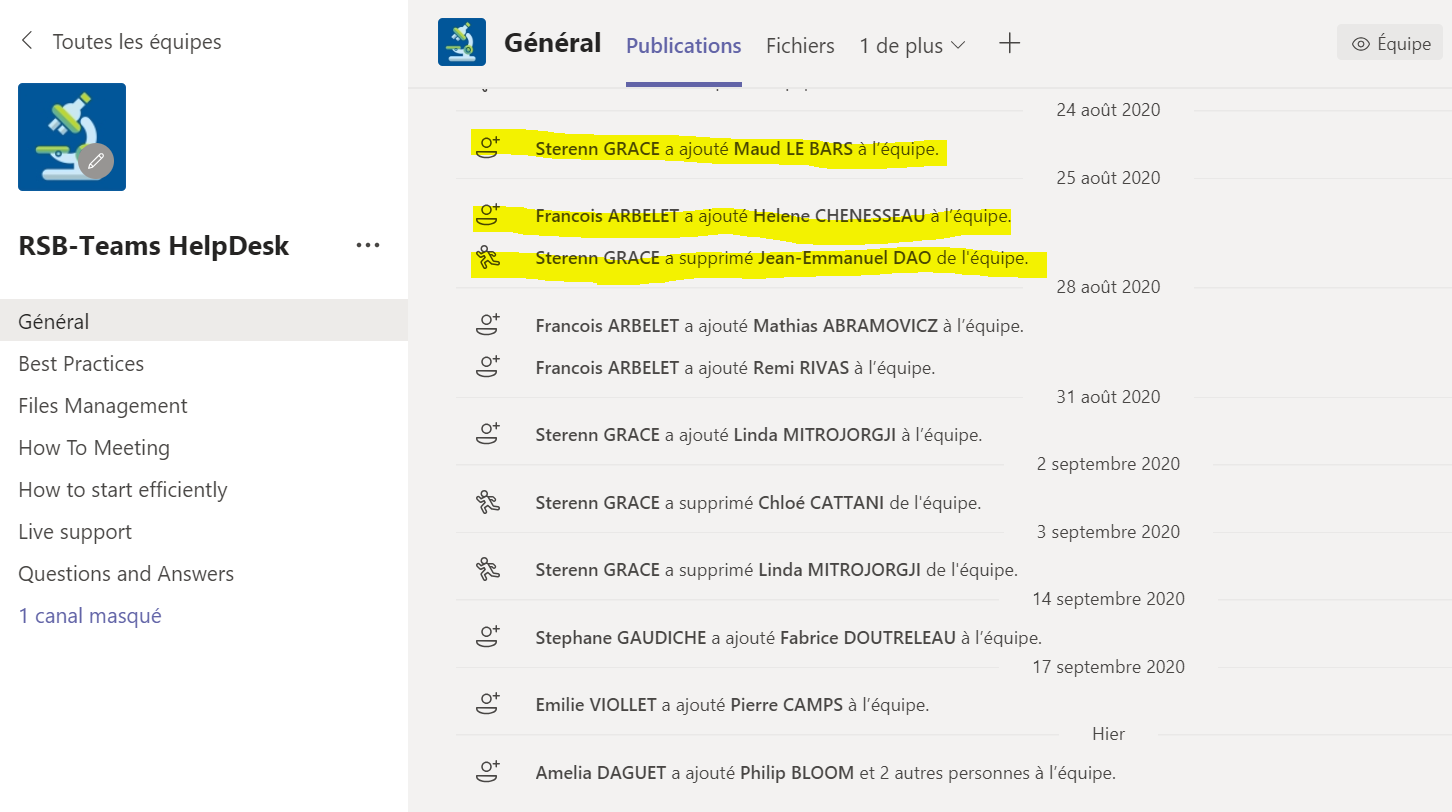Screen dimensions: 1452x812
Task: Select the Publications tab
Action: click(x=683, y=45)
